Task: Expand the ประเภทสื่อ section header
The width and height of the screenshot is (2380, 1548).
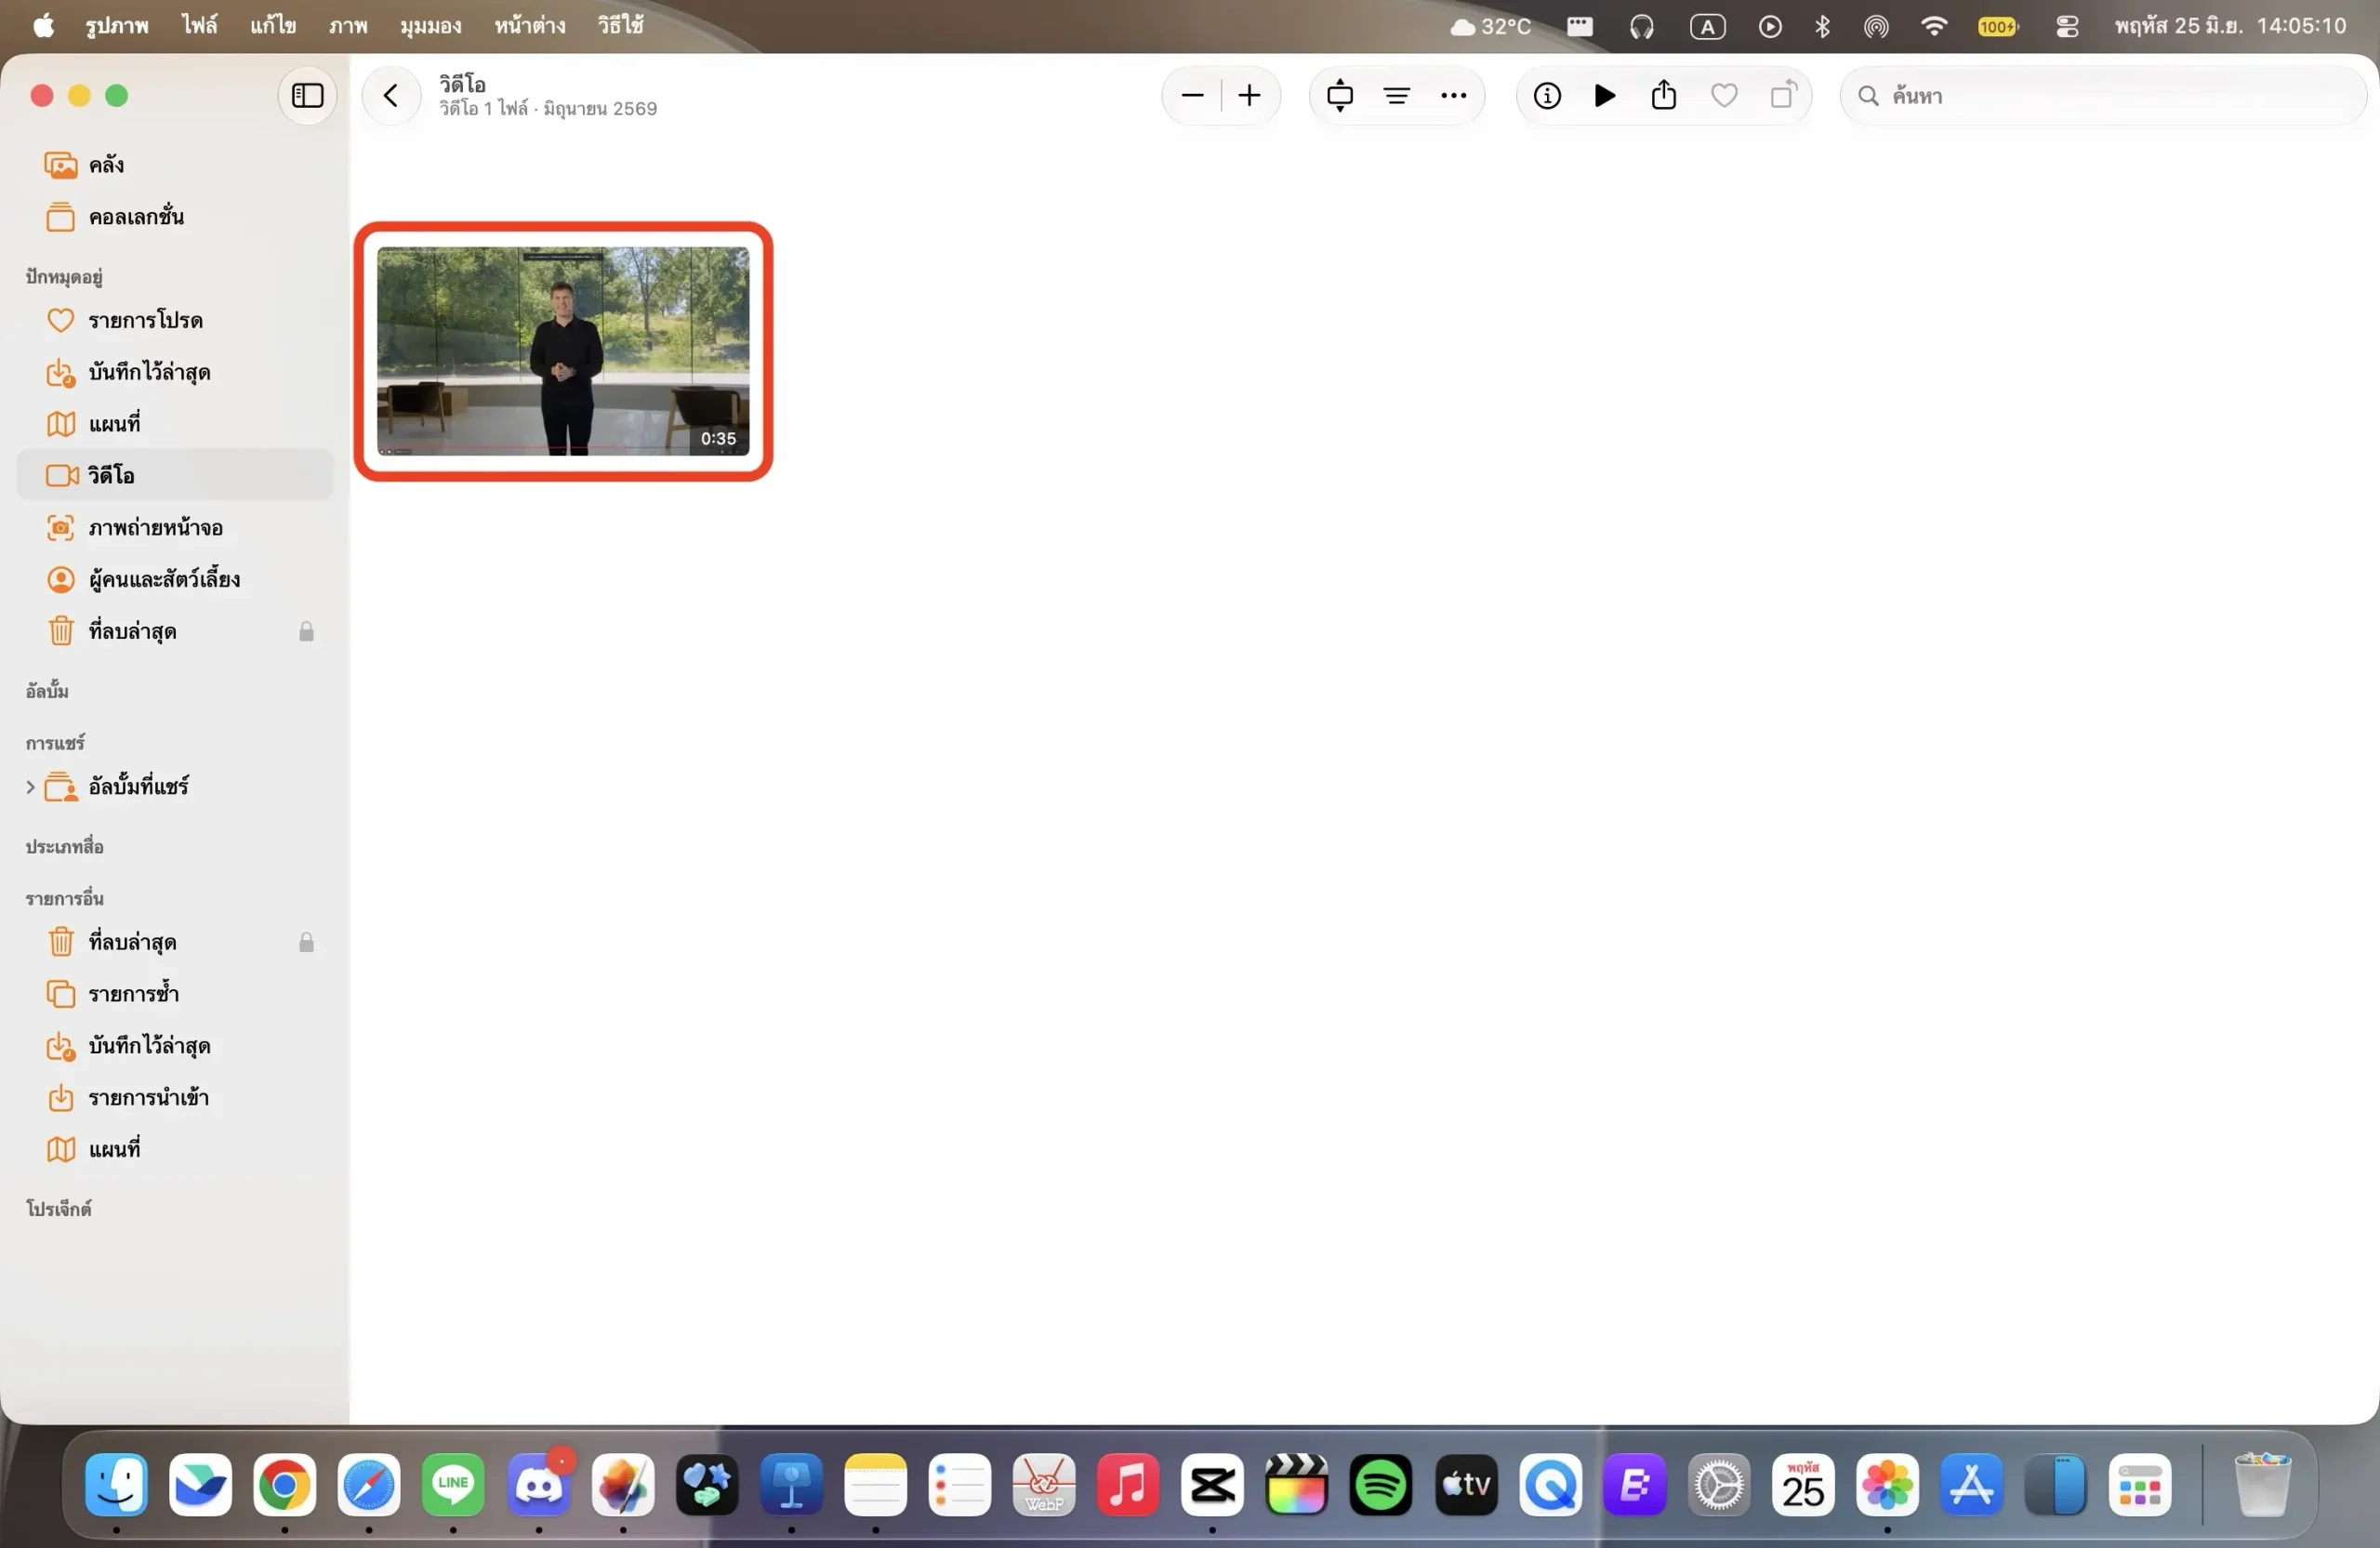Action: pos(65,847)
